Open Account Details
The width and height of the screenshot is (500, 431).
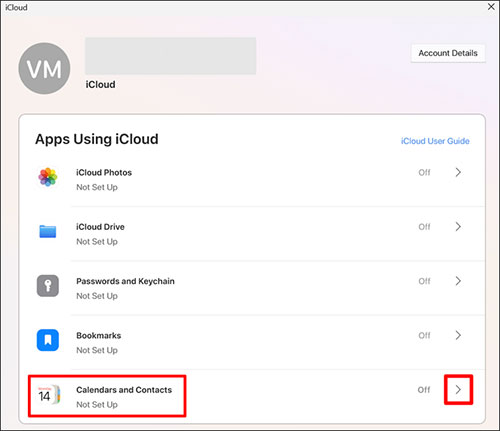tap(448, 53)
